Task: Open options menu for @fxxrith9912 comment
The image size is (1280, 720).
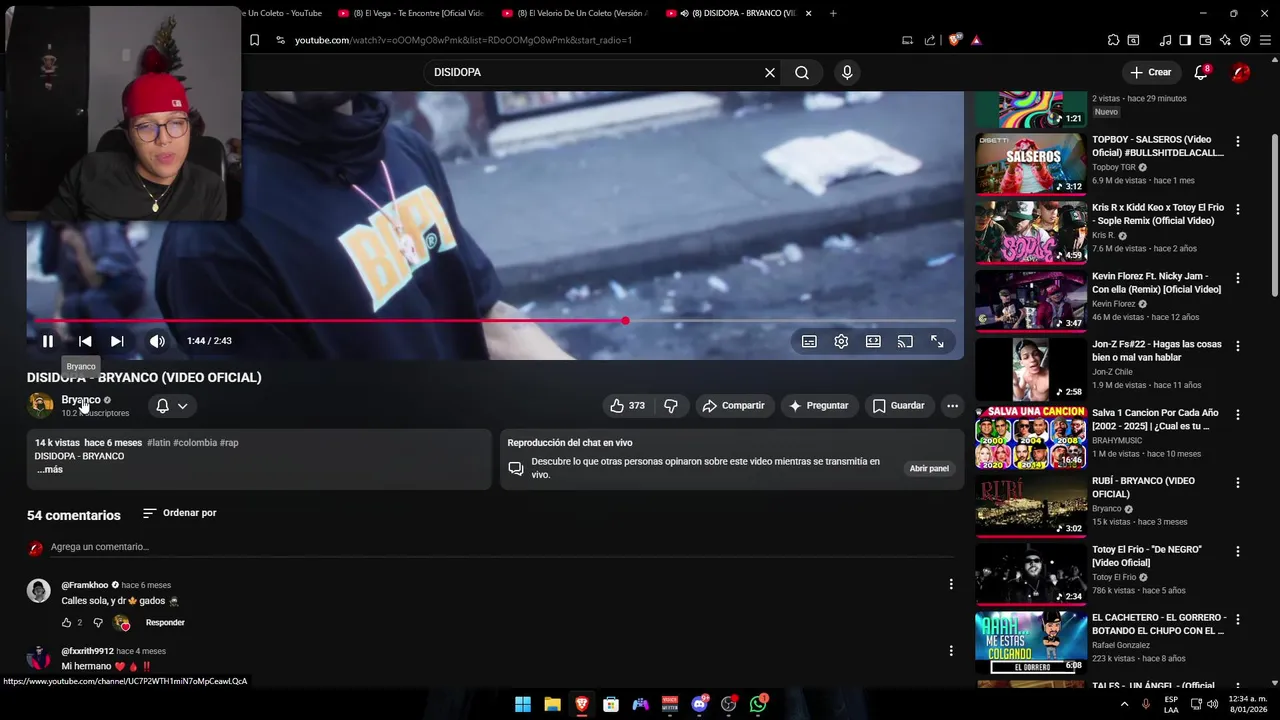Action: (x=951, y=651)
